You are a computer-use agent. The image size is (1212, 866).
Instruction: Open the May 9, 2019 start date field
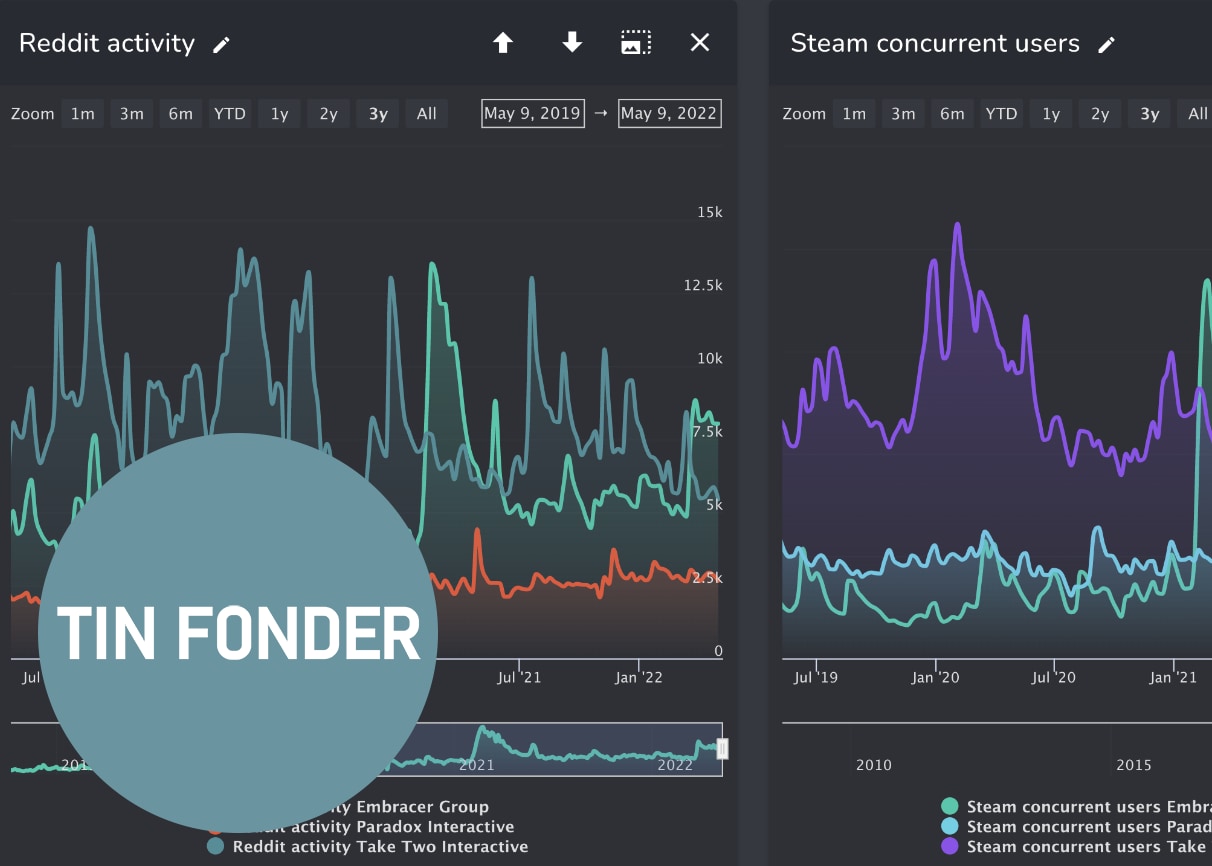point(532,114)
